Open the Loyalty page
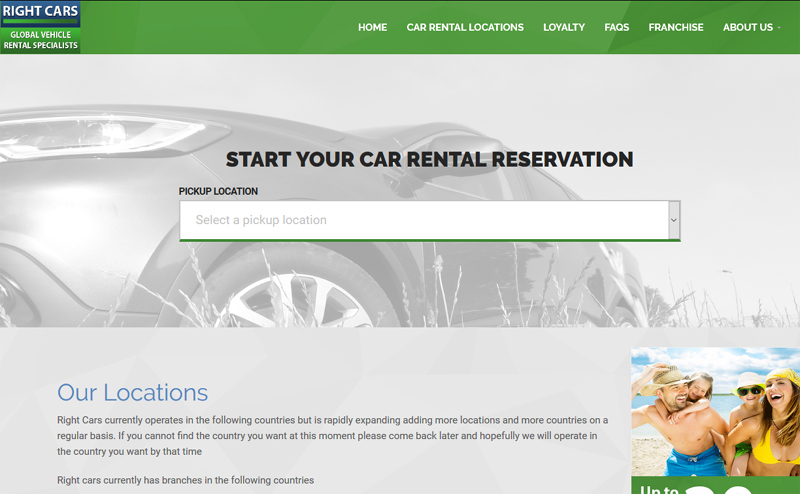This screenshot has width=800, height=494. (x=564, y=27)
